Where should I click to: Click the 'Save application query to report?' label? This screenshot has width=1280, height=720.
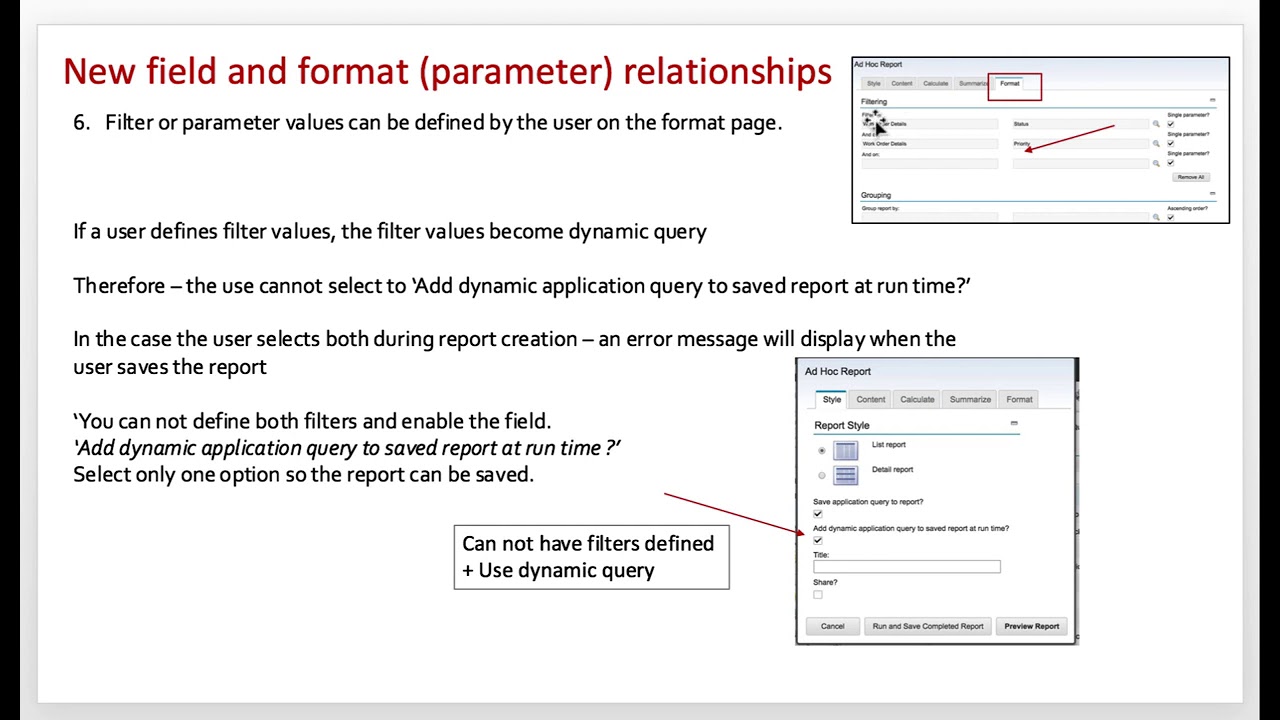[868, 502]
